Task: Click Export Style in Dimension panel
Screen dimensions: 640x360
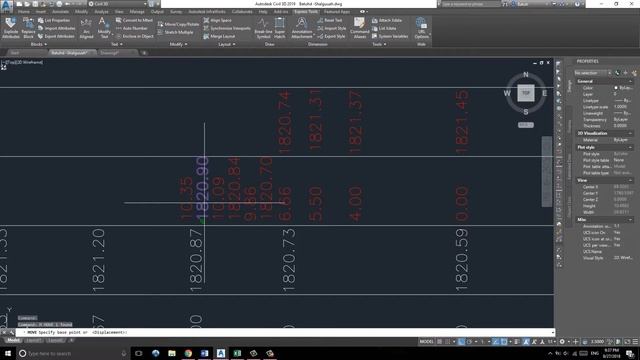Action: click(x=331, y=36)
